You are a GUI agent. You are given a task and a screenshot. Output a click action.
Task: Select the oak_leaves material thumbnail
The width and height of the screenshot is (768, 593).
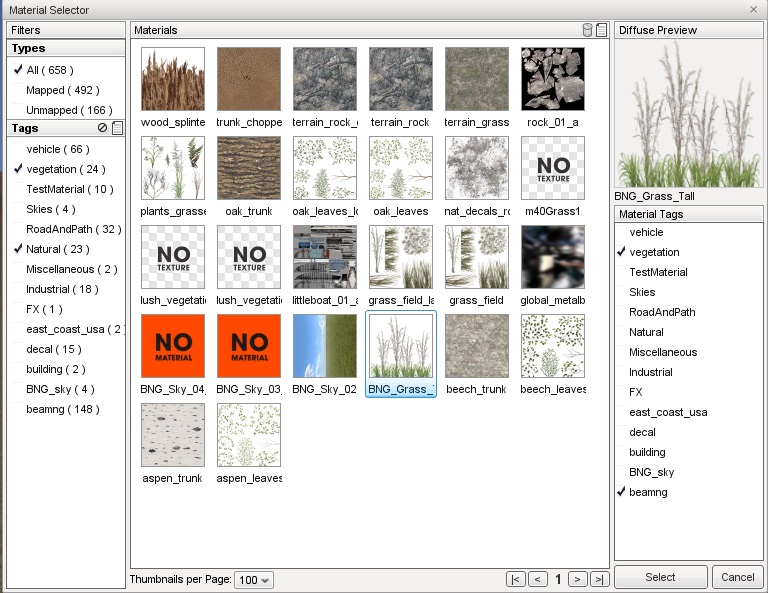401,168
